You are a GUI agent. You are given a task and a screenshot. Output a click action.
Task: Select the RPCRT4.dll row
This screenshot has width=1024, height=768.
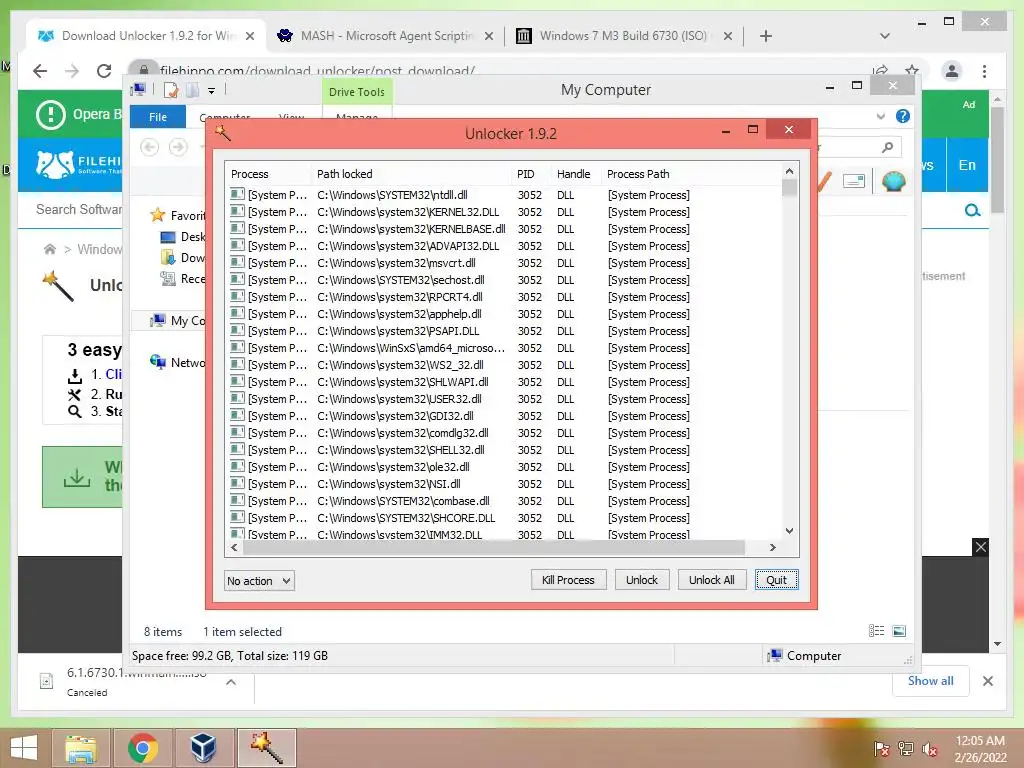tap(503, 296)
